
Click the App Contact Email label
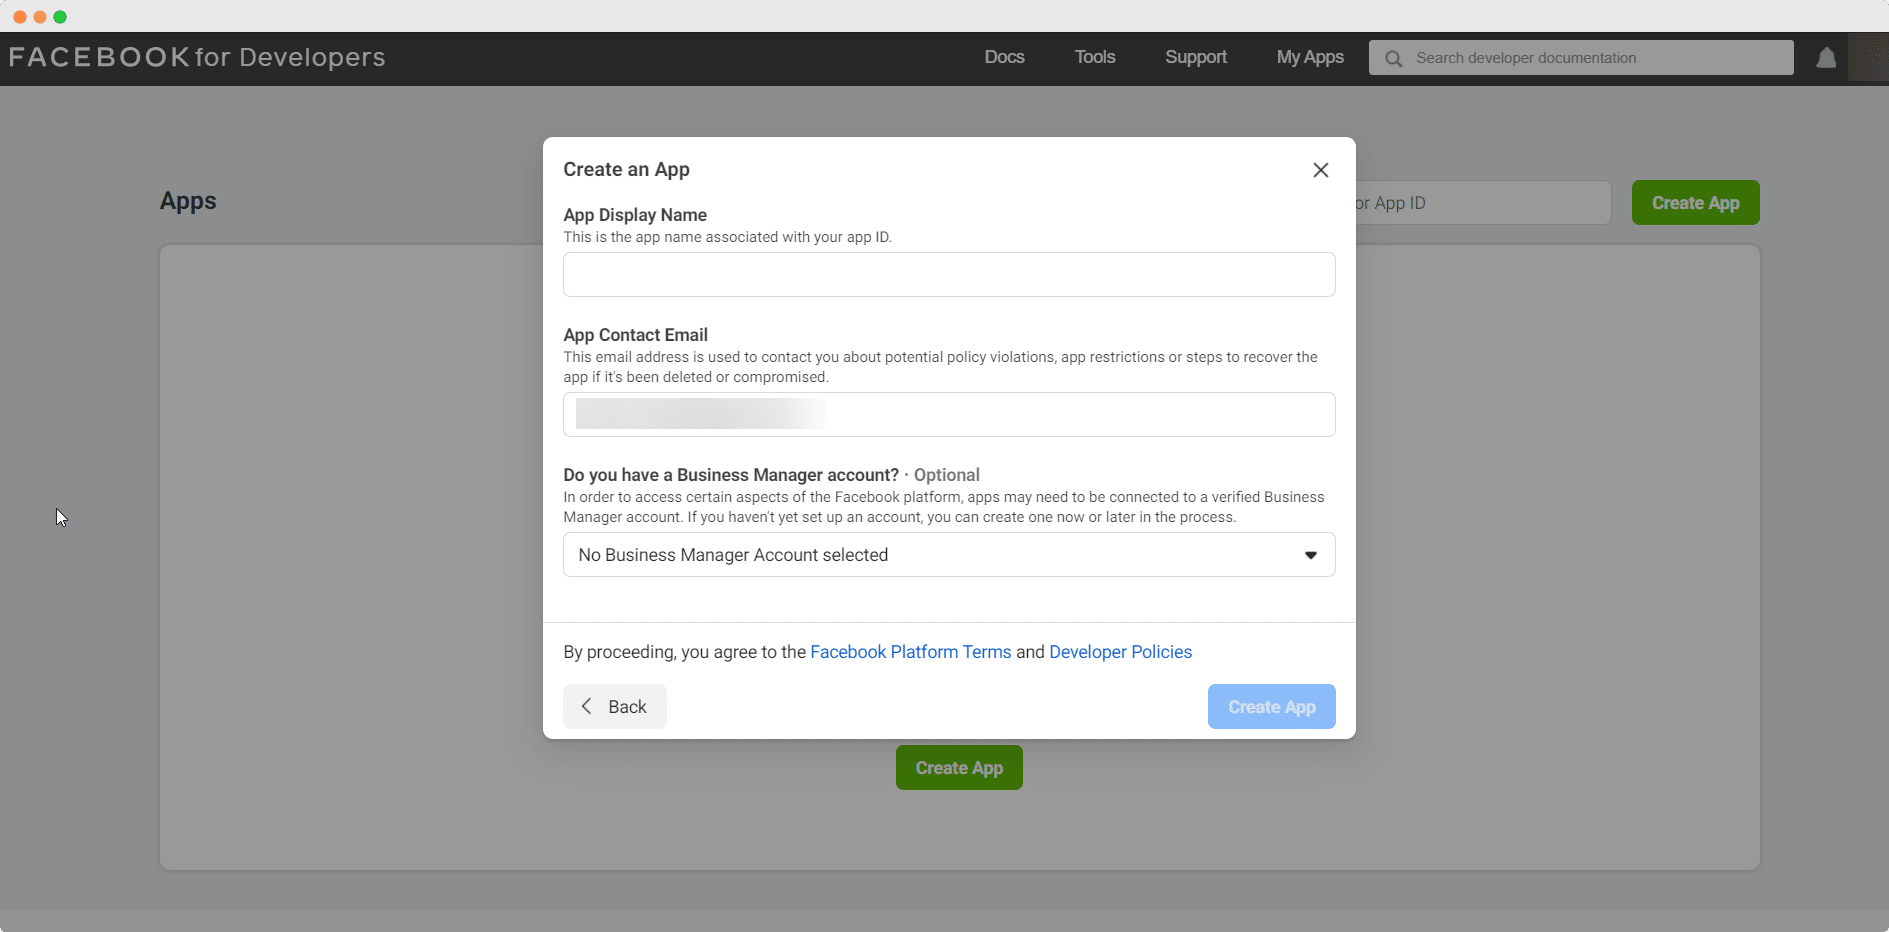(x=635, y=335)
